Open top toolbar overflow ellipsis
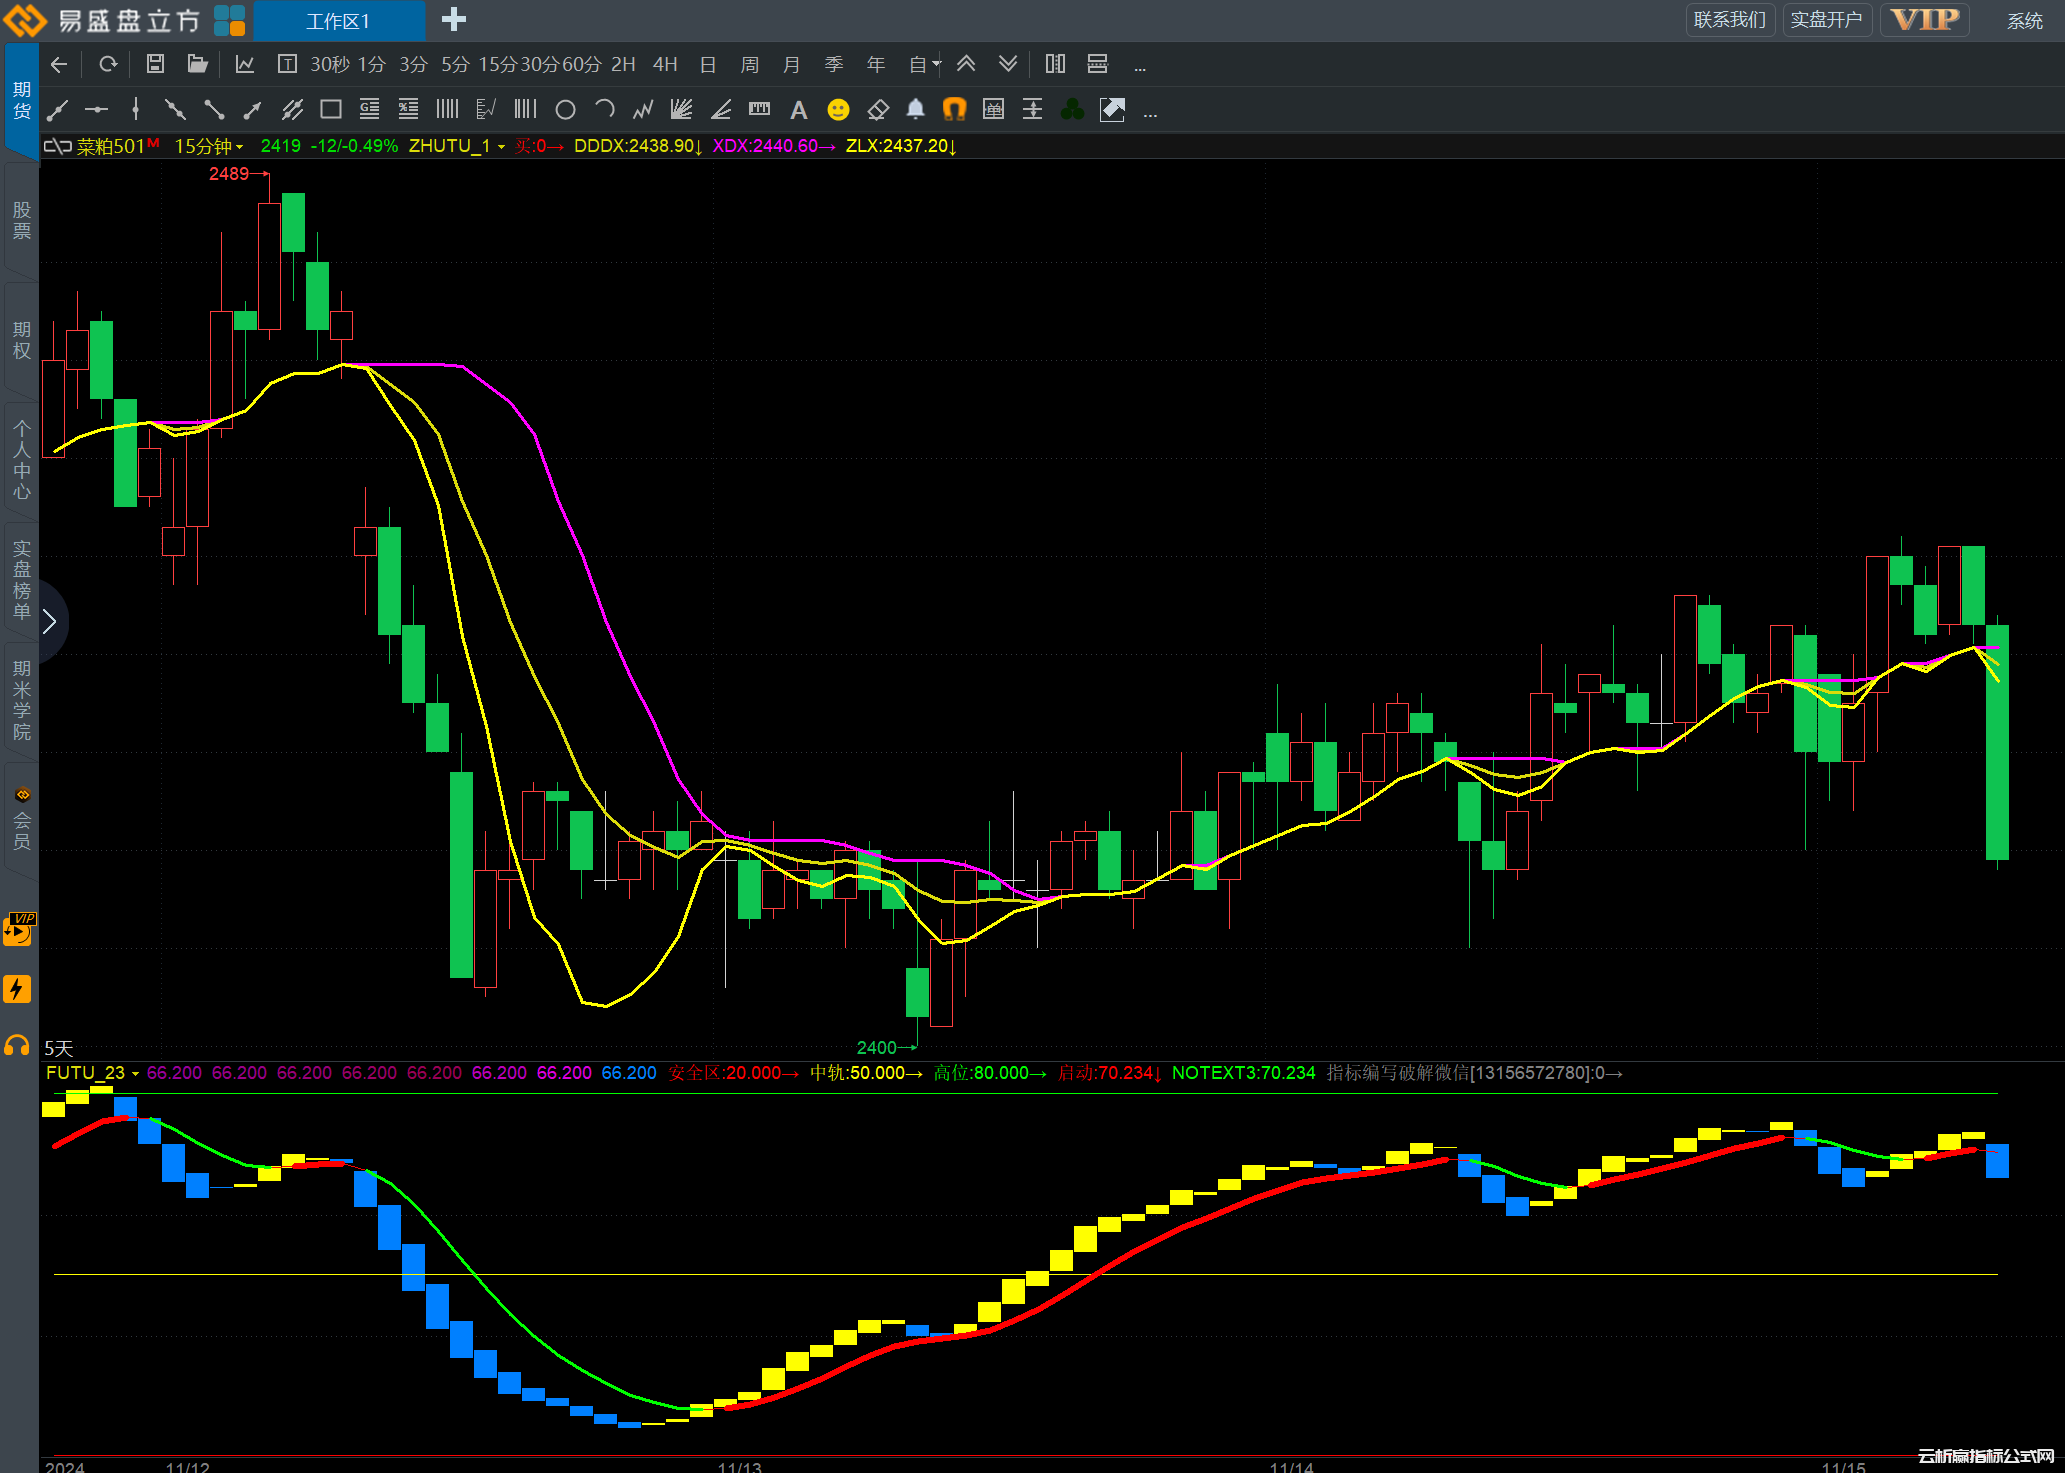Screen dimensions: 2065x1473 [1139, 68]
